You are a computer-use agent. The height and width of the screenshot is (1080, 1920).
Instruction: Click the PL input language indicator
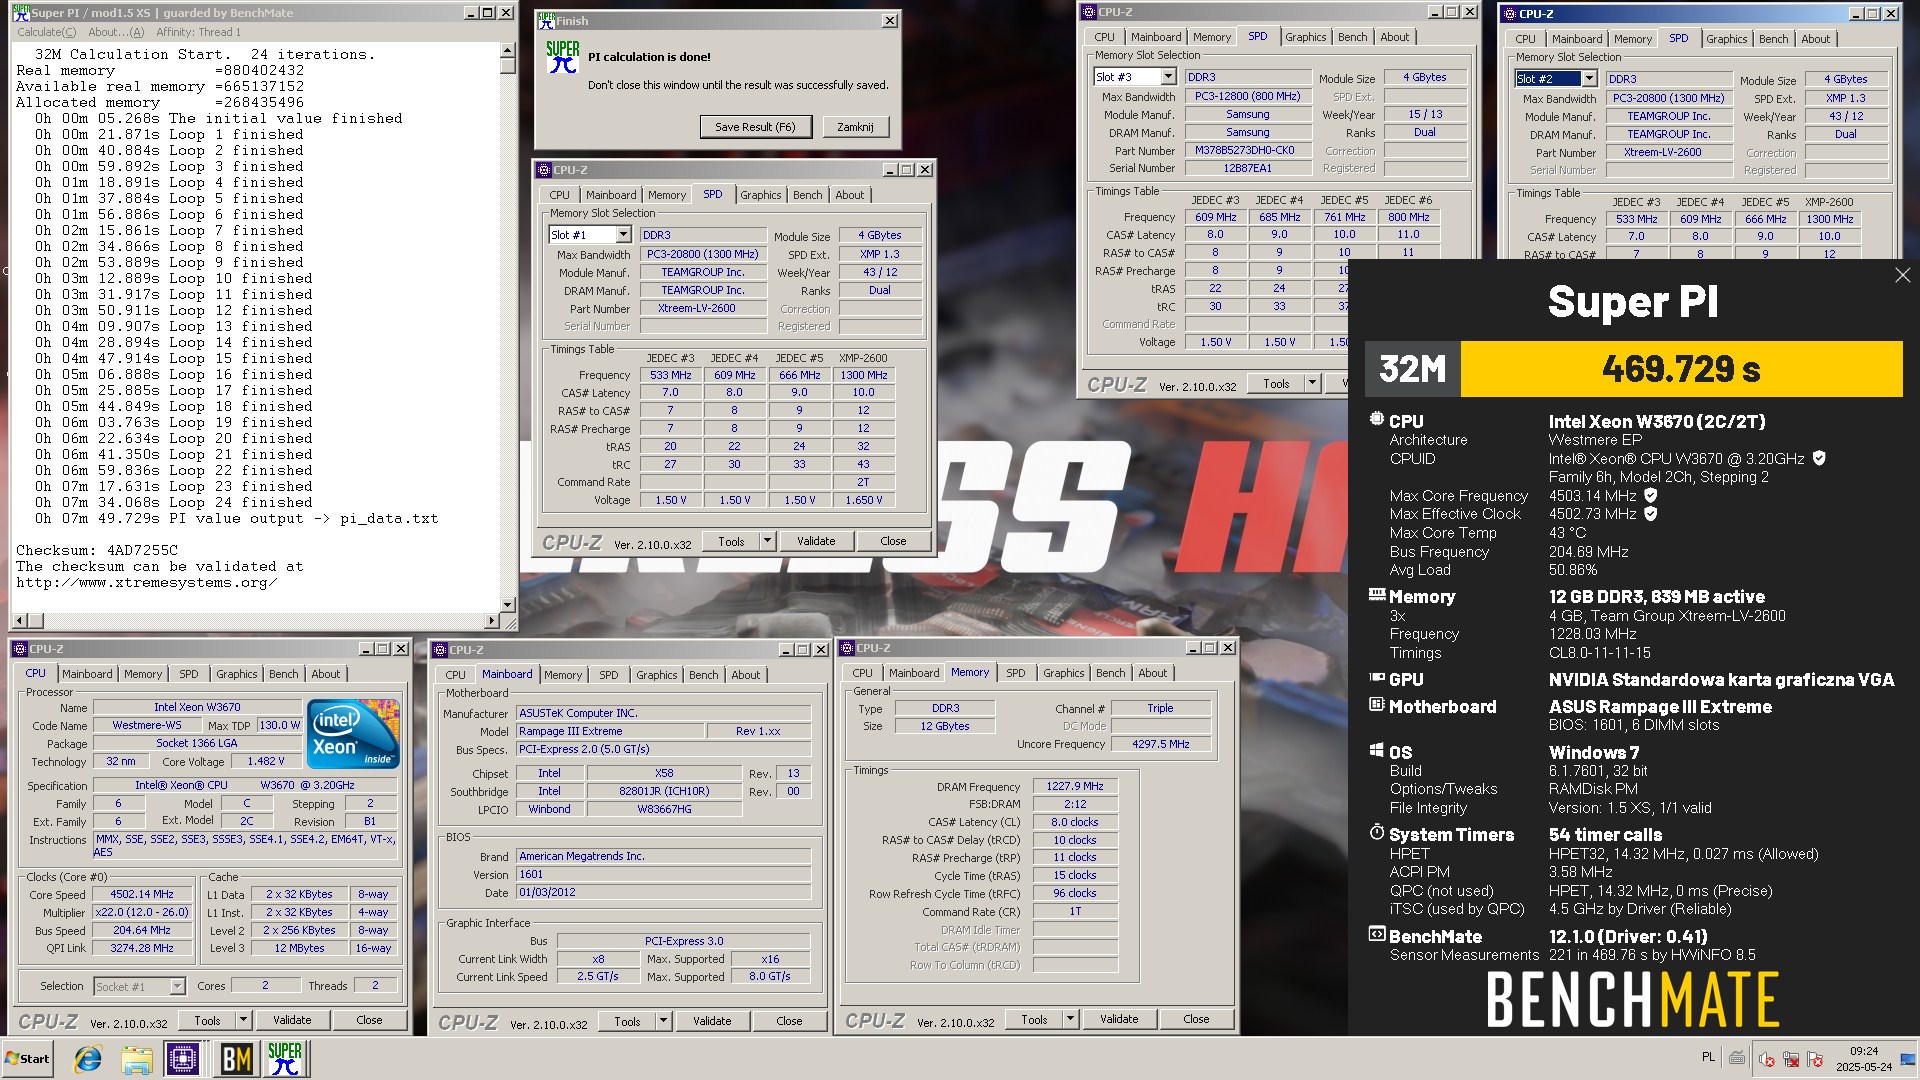pos(1708,1058)
